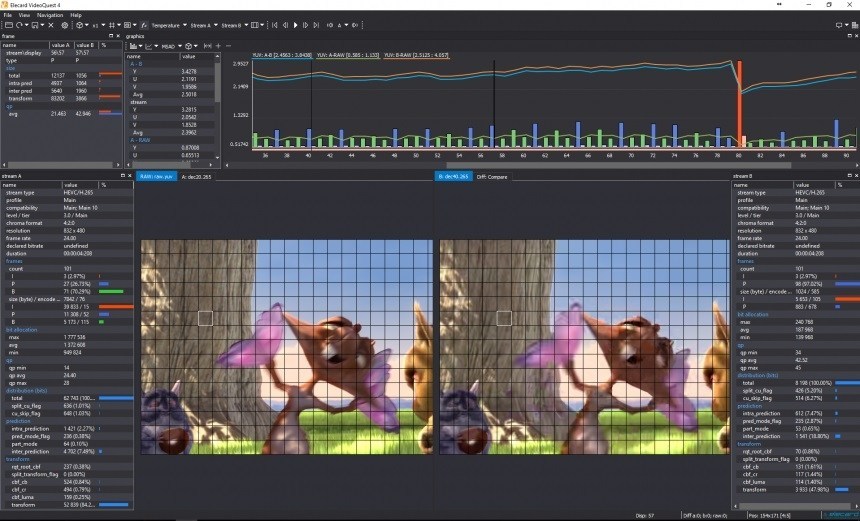Screen dimensions: 860x521
Task: Click the comment bubble icon at the toolbar's right end
Action: point(839,25)
